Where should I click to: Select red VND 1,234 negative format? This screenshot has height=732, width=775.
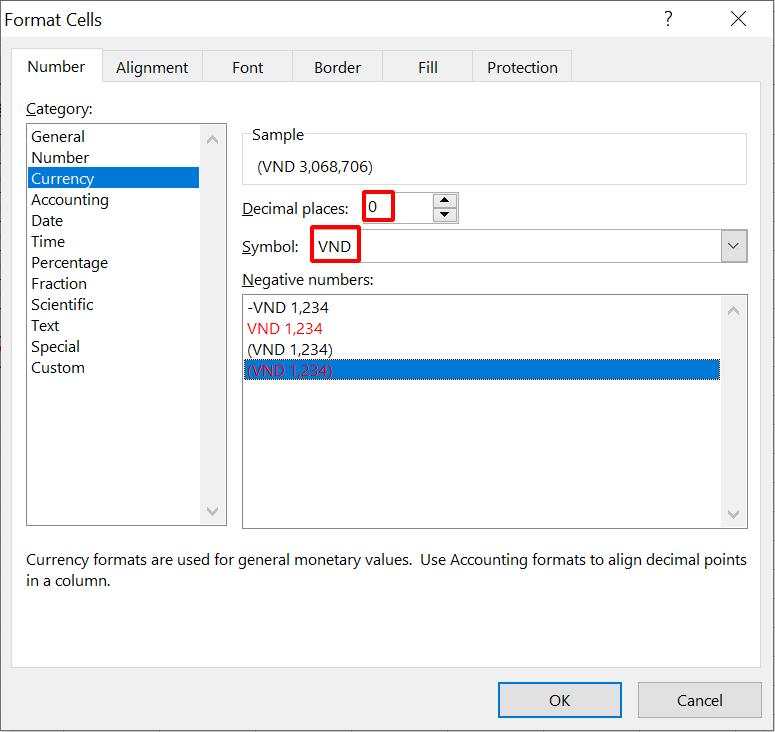(285, 328)
